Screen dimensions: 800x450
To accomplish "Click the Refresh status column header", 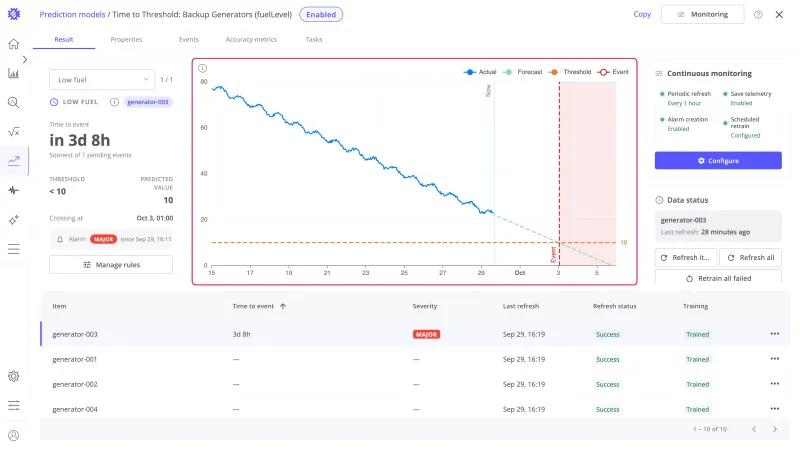I will click(614, 306).
